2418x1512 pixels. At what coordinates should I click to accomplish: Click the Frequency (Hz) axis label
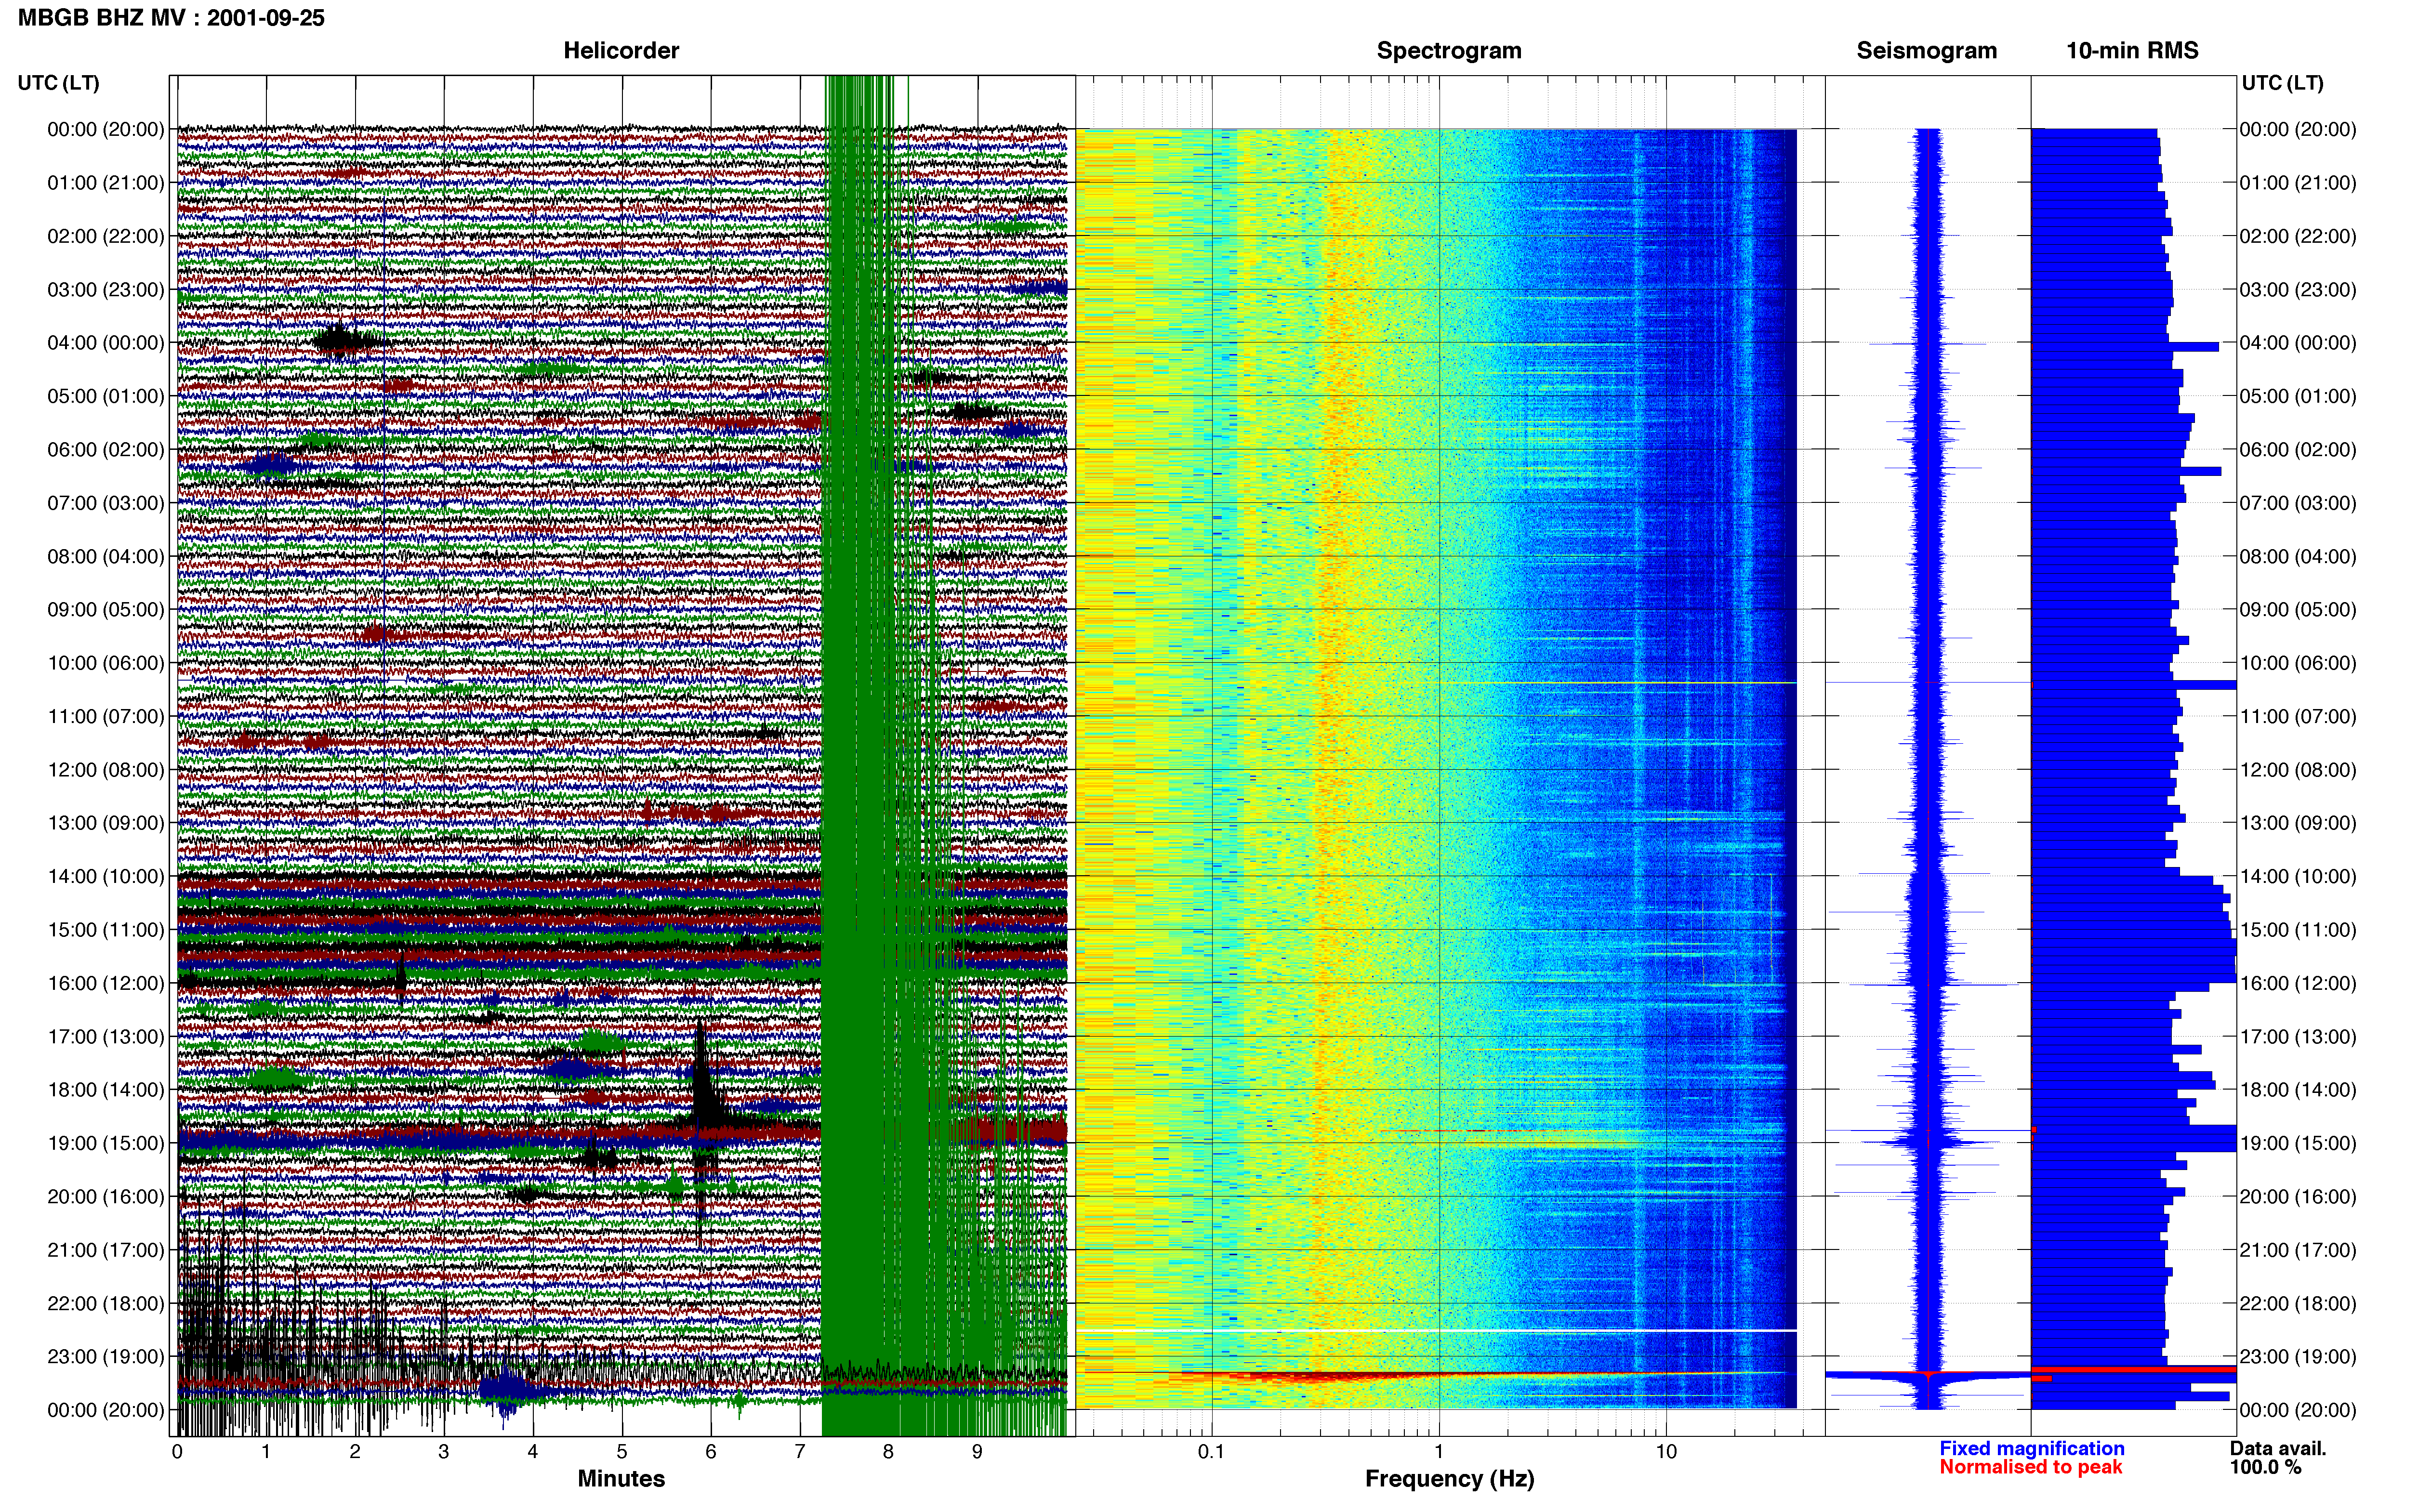click(1449, 1479)
